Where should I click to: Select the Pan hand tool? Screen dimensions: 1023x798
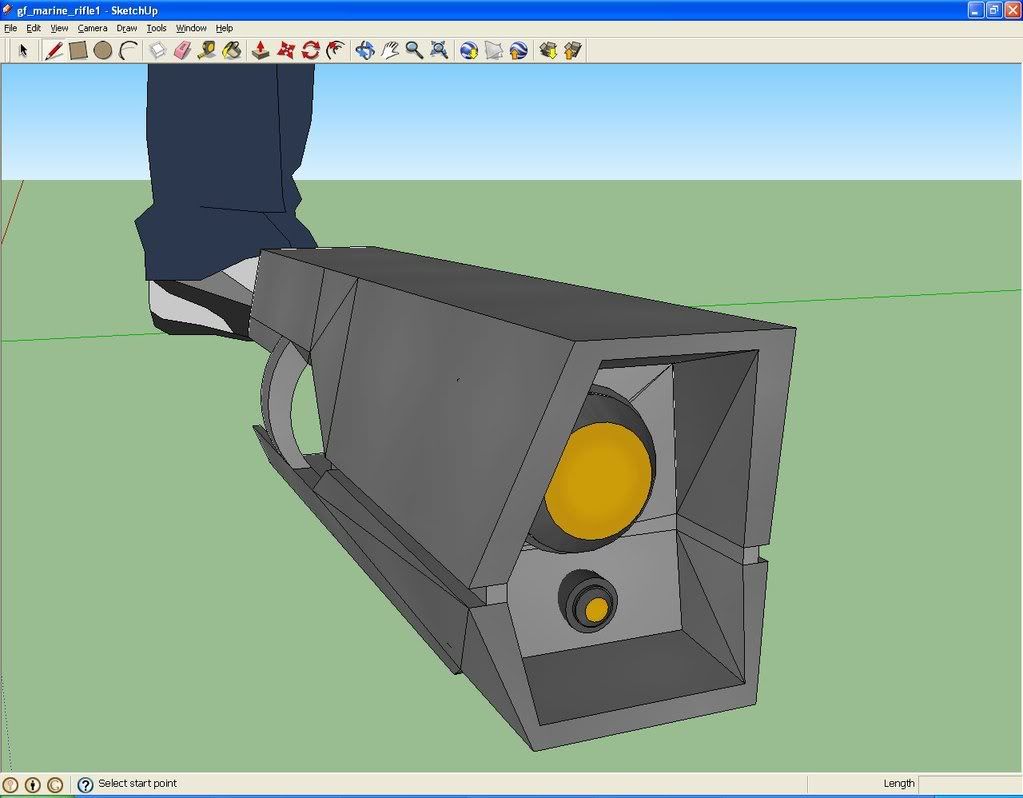(389, 50)
